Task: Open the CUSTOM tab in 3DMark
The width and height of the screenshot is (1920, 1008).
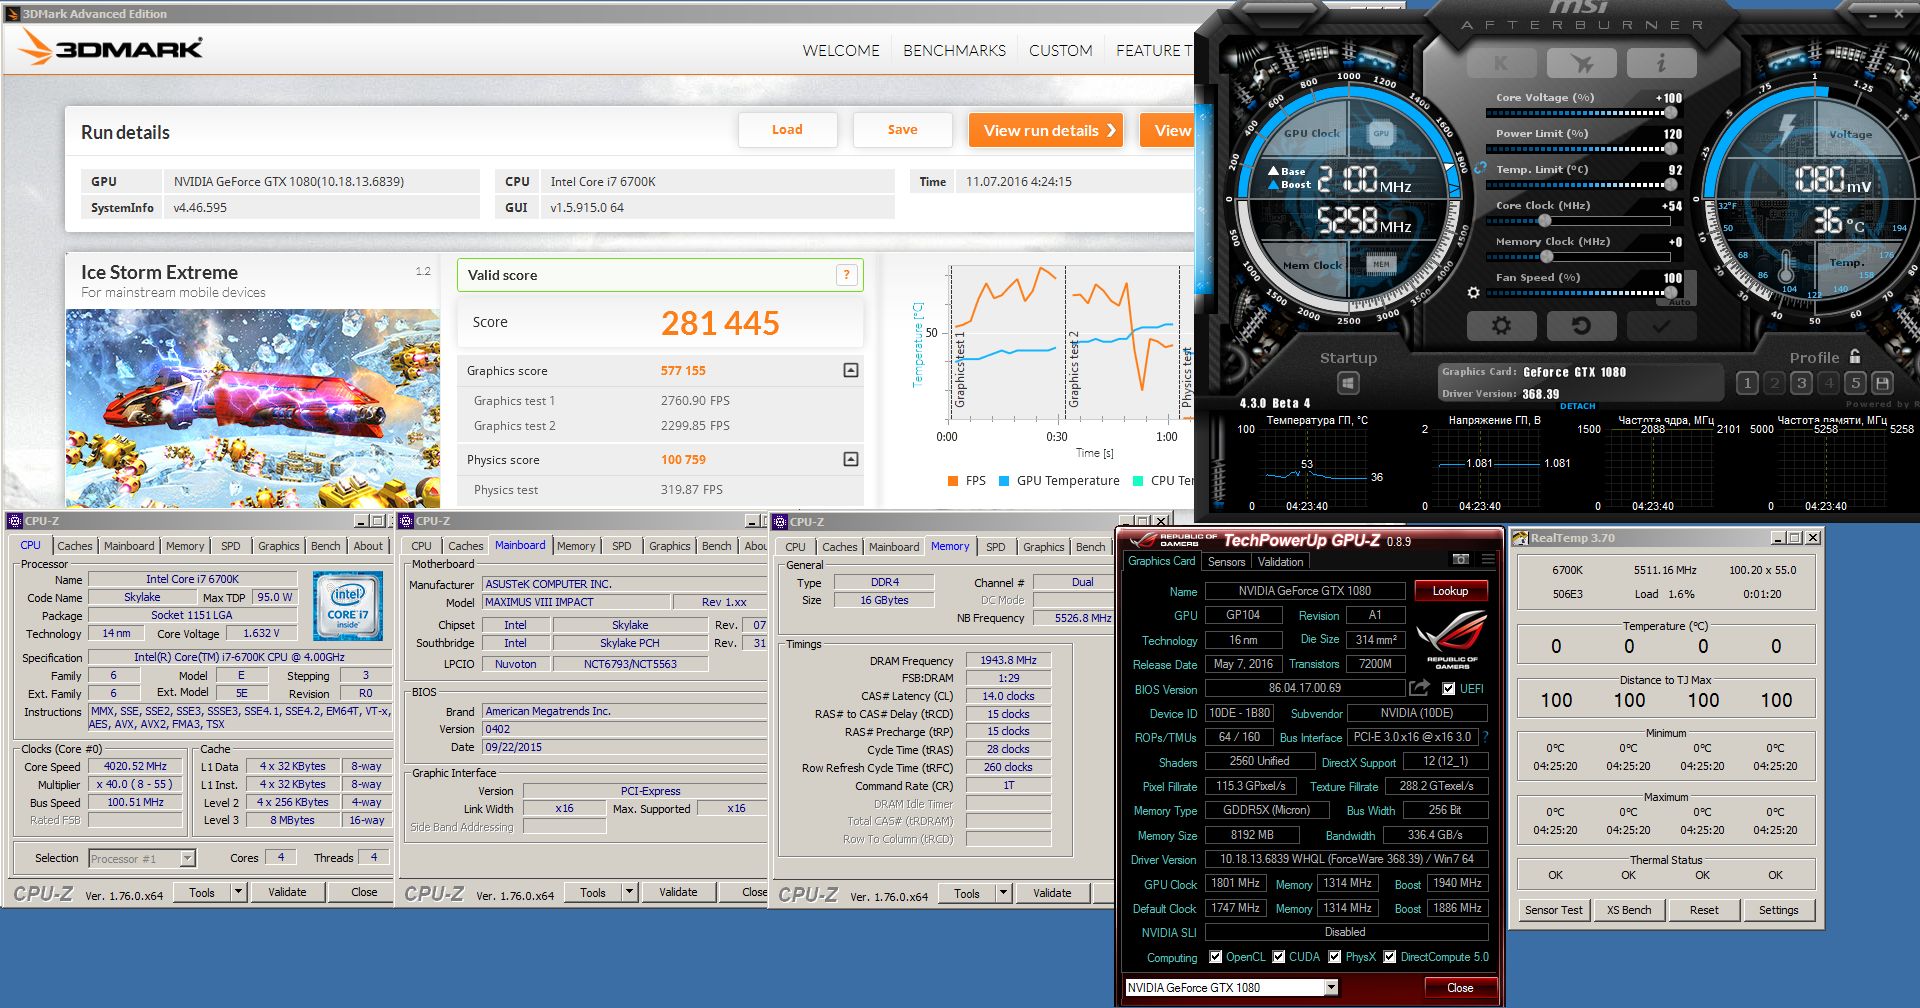Action: [1060, 50]
